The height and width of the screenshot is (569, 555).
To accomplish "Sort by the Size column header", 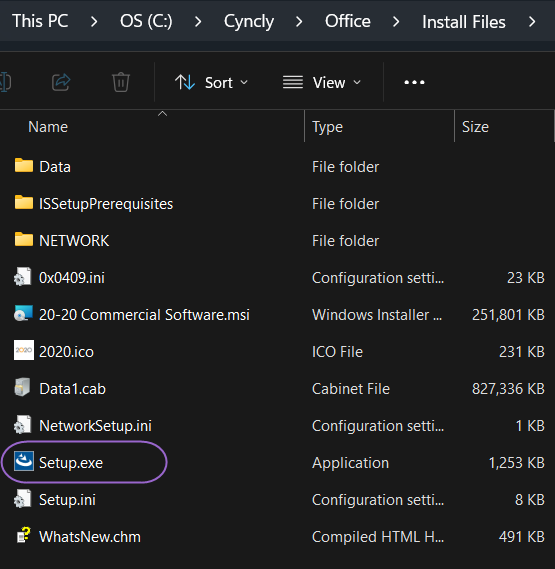I will coord(475,127).
